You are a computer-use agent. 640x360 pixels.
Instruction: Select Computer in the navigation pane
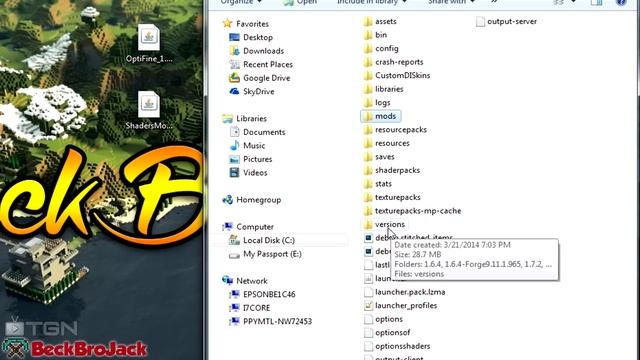[248, 227]
